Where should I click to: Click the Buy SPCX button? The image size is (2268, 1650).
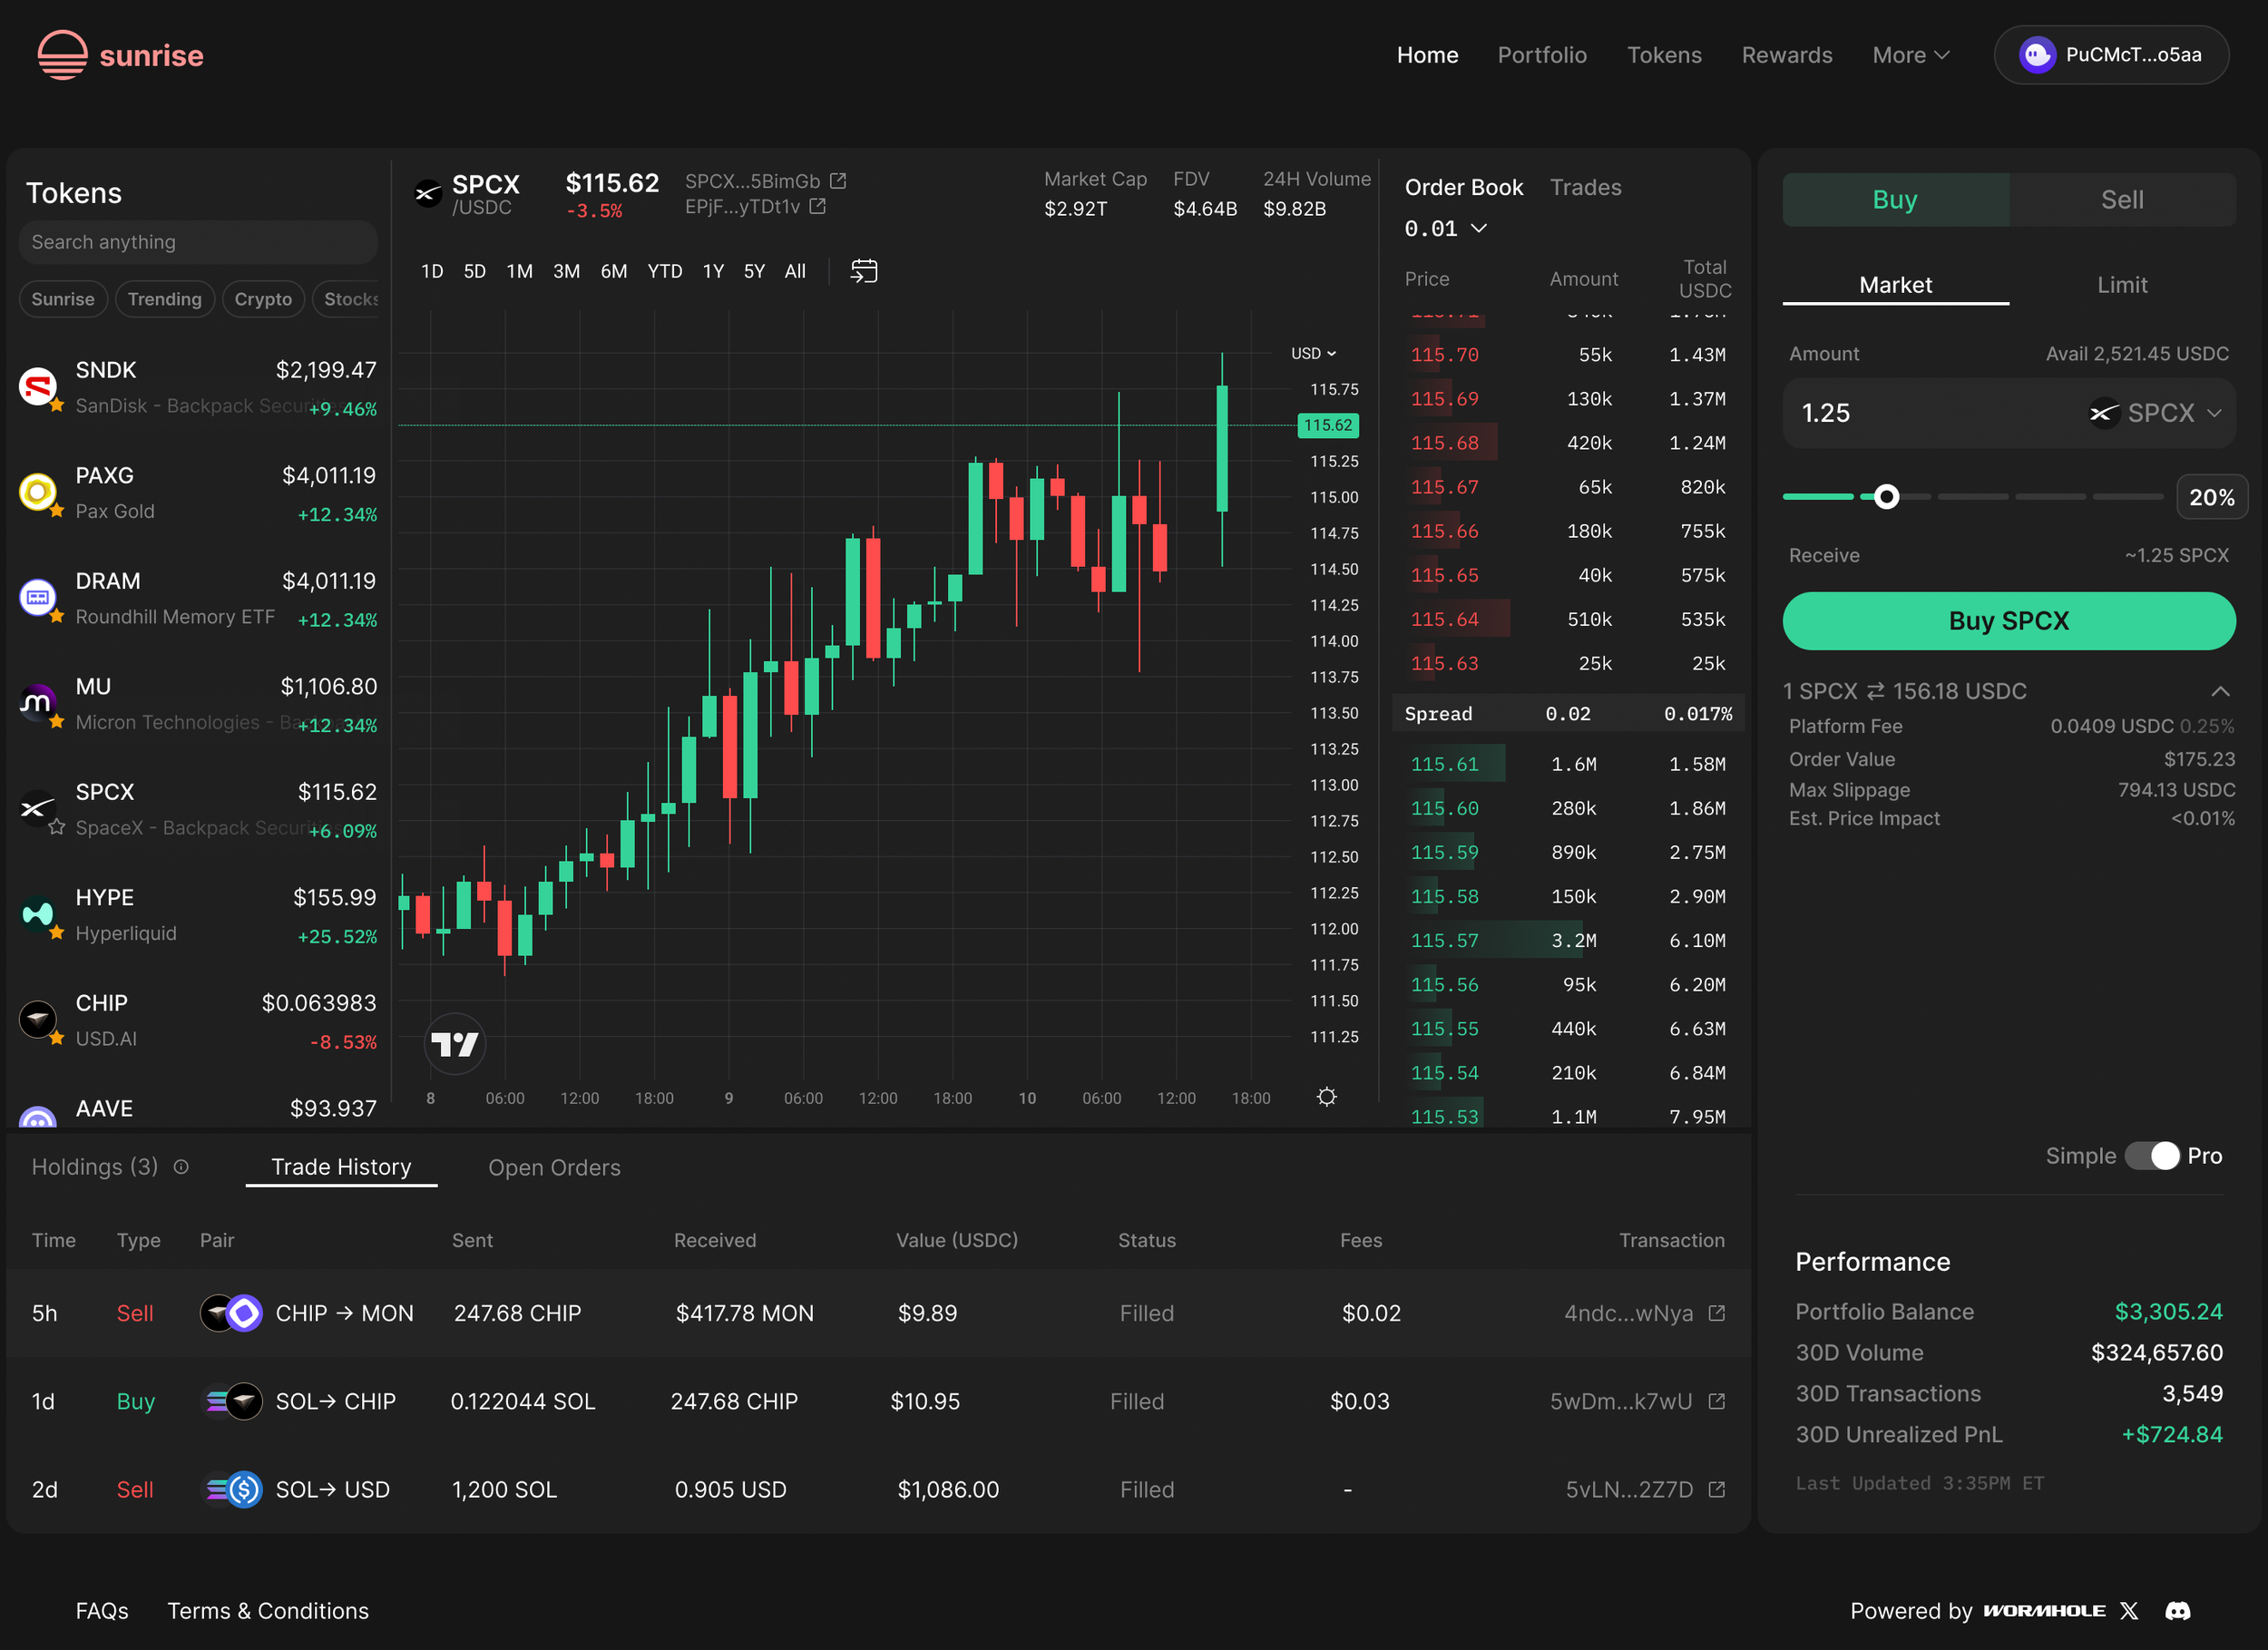coord(2009,621)
